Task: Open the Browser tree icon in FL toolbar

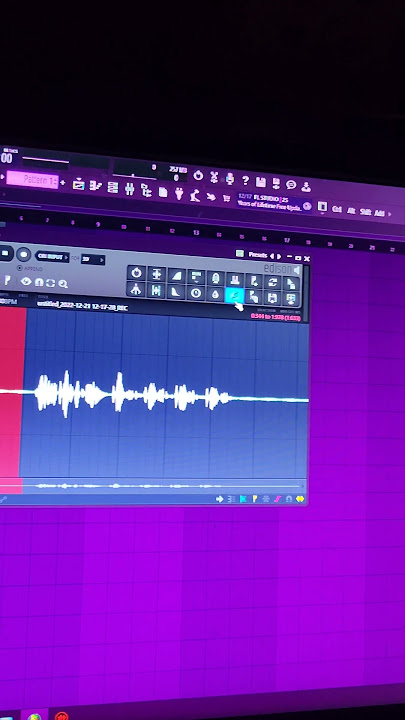Action: [x=146, y=190]
